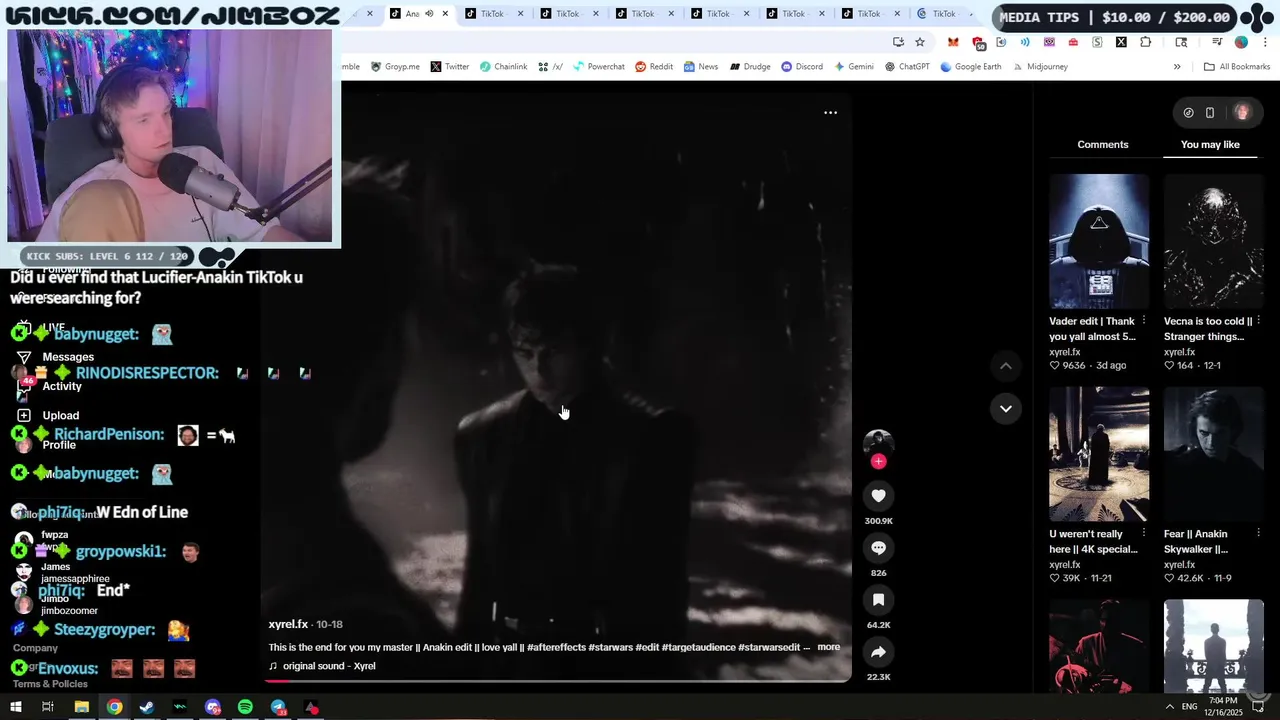Open the Discord app on taskbar
1280x720 pixels.
tap(212, 707)
